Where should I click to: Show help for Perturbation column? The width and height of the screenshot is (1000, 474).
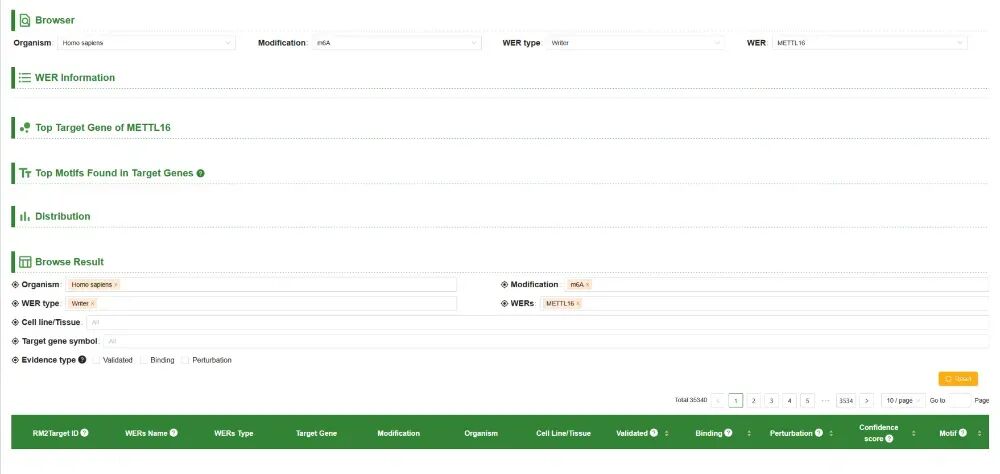pyautogui.click(x=818, y=433)
